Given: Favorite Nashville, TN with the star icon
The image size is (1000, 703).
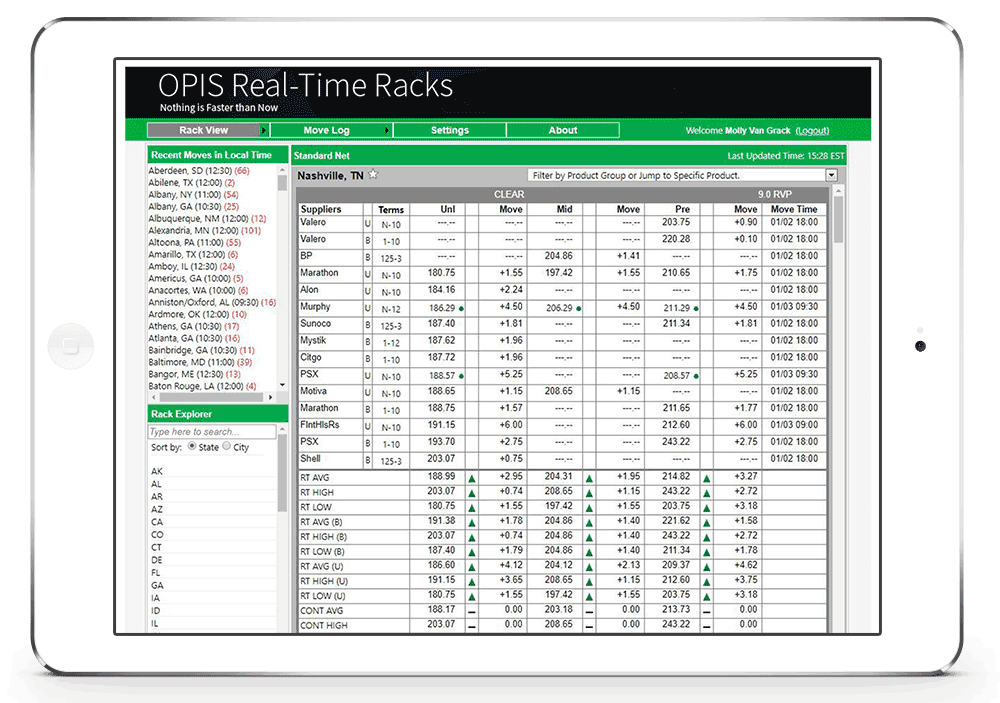Looking at the screenshot, I should [x=374, y=174].
